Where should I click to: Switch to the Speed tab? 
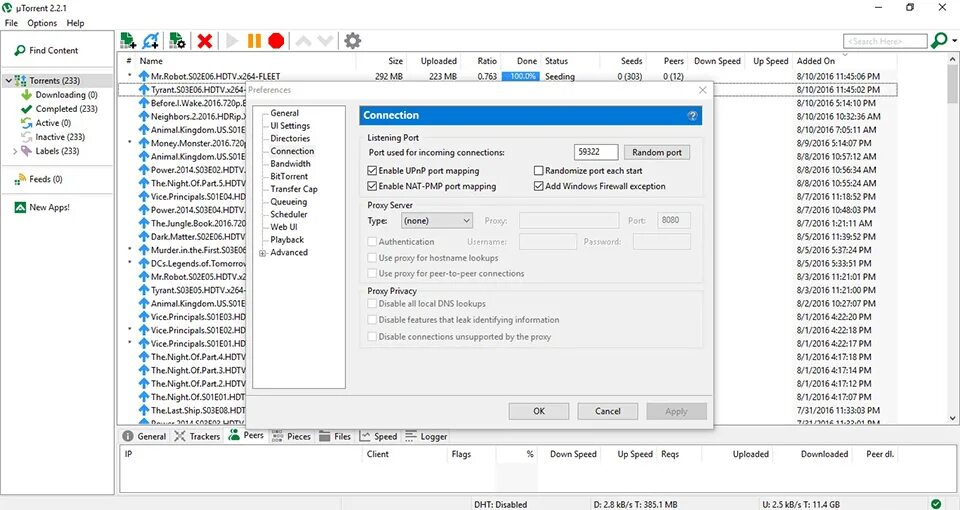tap(378, 437)
